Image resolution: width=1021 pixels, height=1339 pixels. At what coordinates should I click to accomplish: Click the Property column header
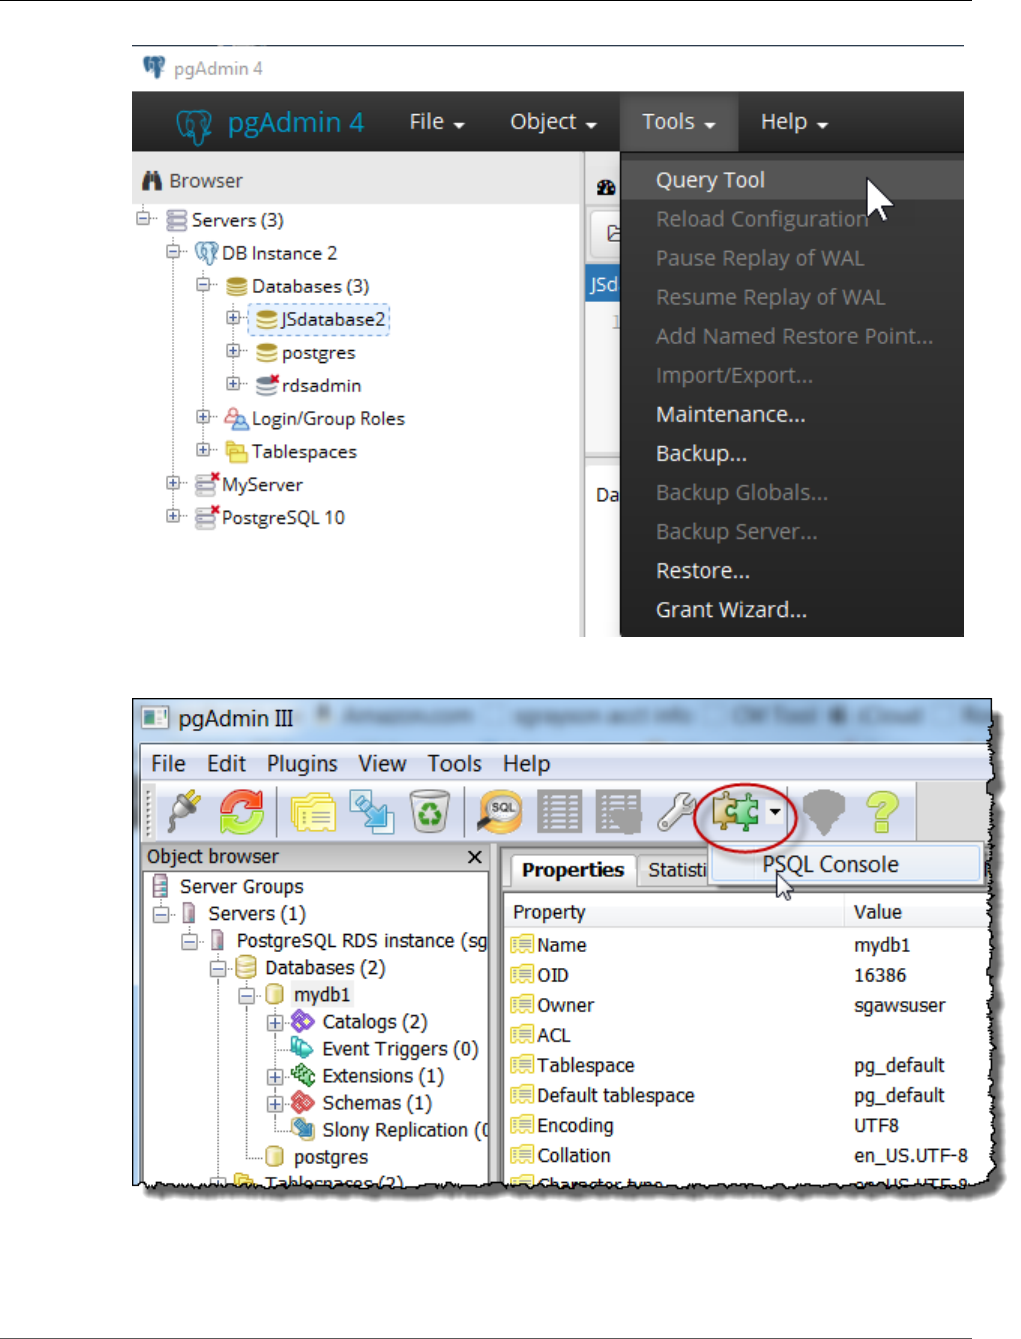[674, 912]
